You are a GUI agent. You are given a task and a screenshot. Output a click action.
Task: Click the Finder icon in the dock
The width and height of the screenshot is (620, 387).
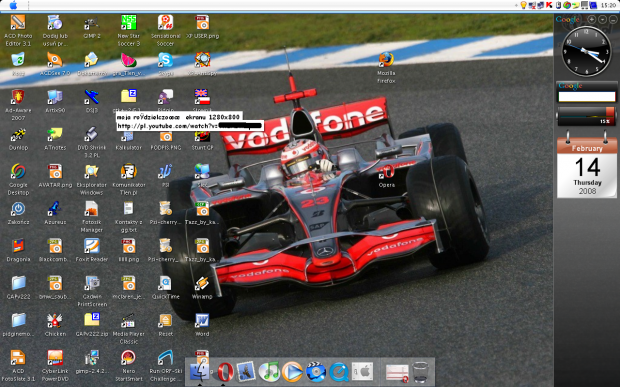[x=199, y=372]
